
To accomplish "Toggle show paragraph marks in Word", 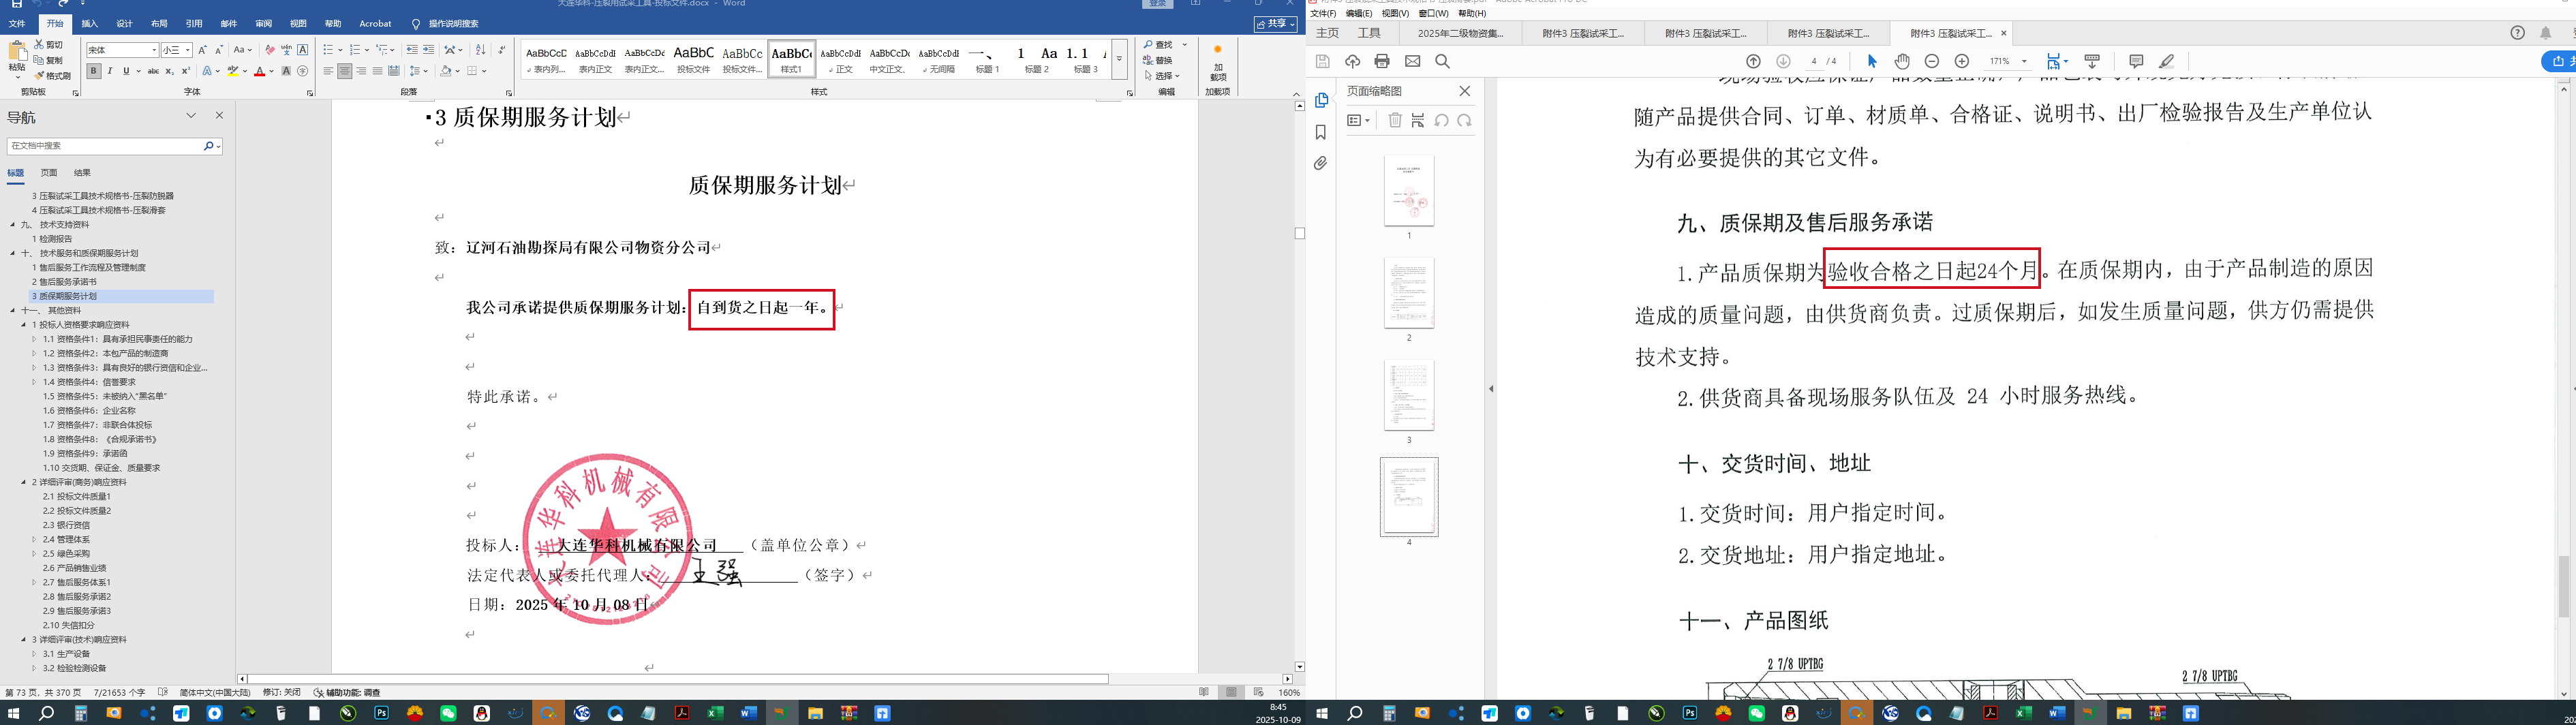I will point(501,50).
